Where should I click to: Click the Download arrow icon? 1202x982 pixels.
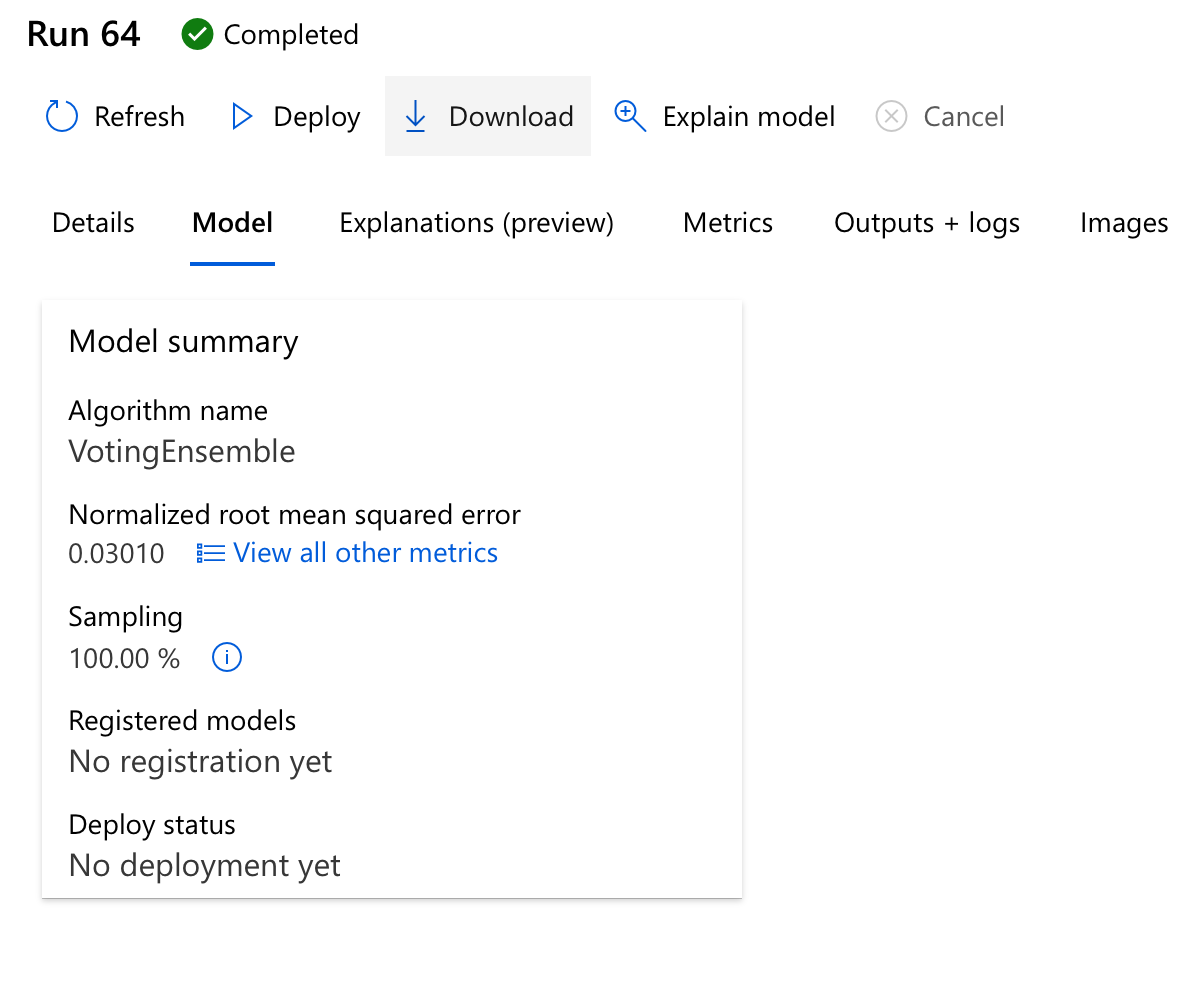tap(415, 117)
